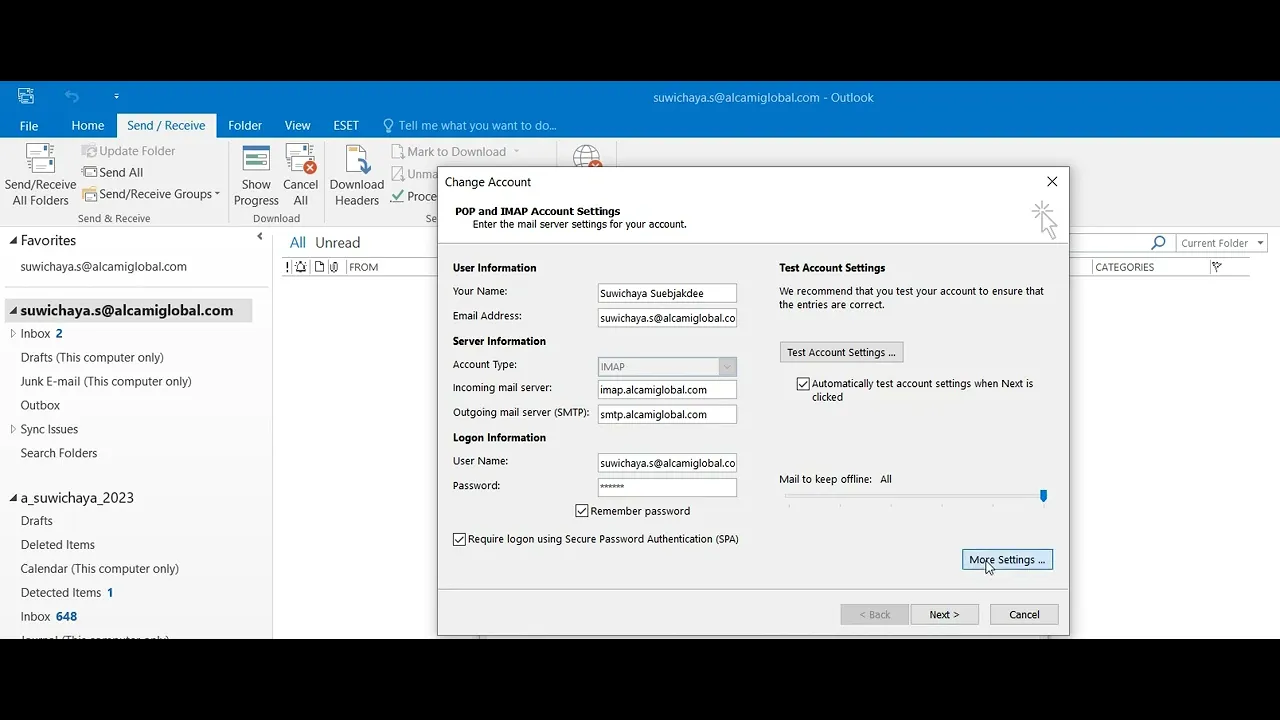Image resolution: width=1280 pixels, height=720 pixels.
Task: Open the disabled Account Type IMAP combo box
Action: coord(667,367)
